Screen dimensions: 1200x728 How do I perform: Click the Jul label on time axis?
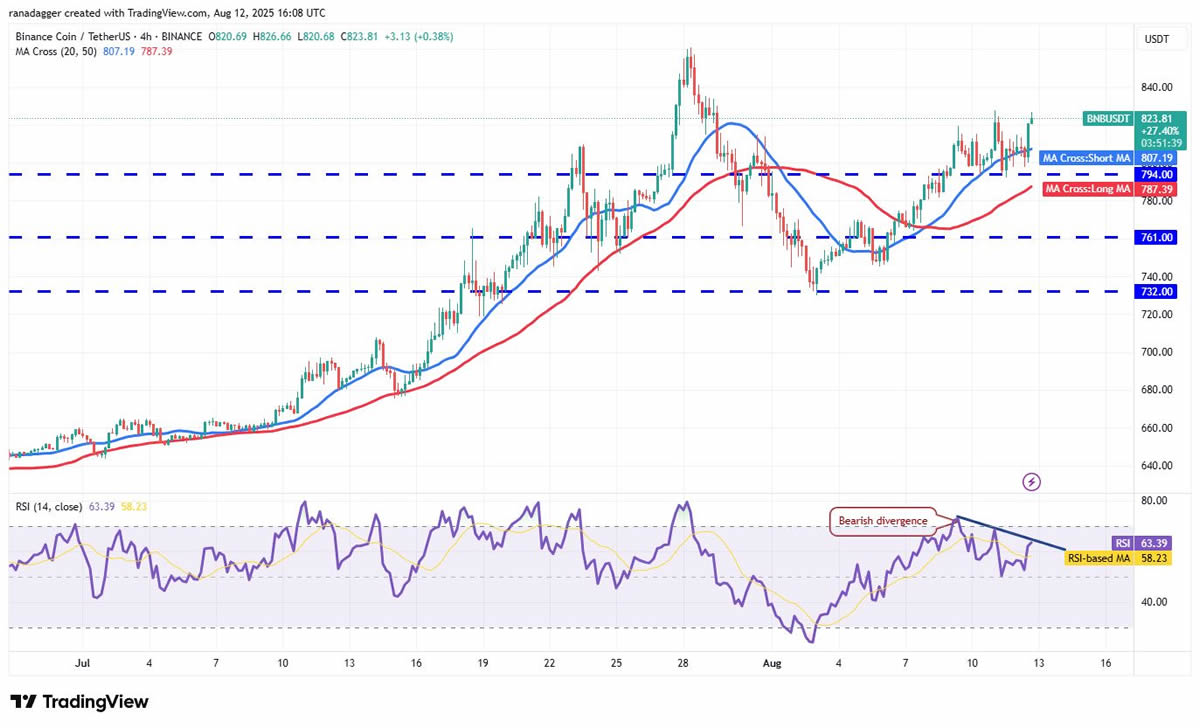tap(82, 663)
